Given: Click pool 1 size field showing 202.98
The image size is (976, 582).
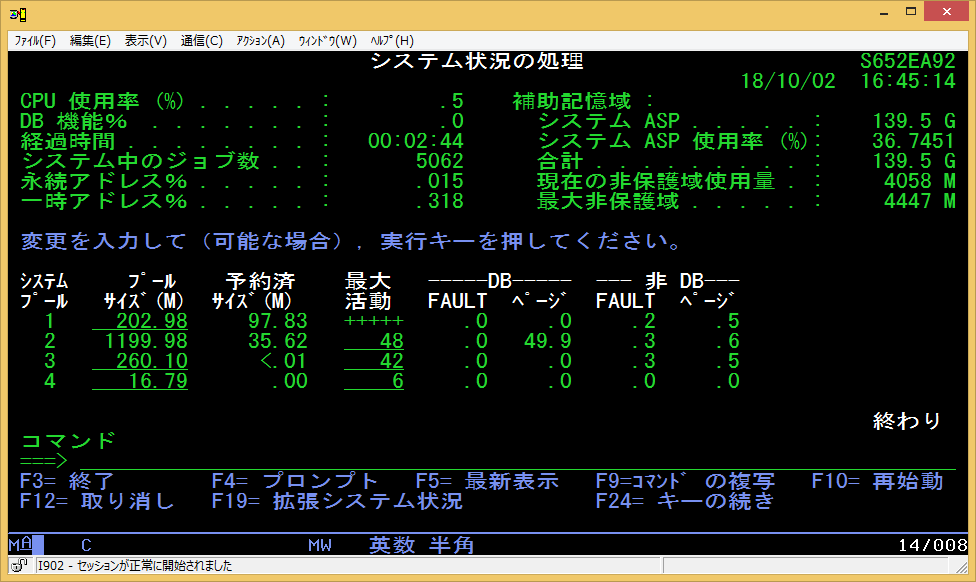Looking at the screenshot, I should [140, 321].
